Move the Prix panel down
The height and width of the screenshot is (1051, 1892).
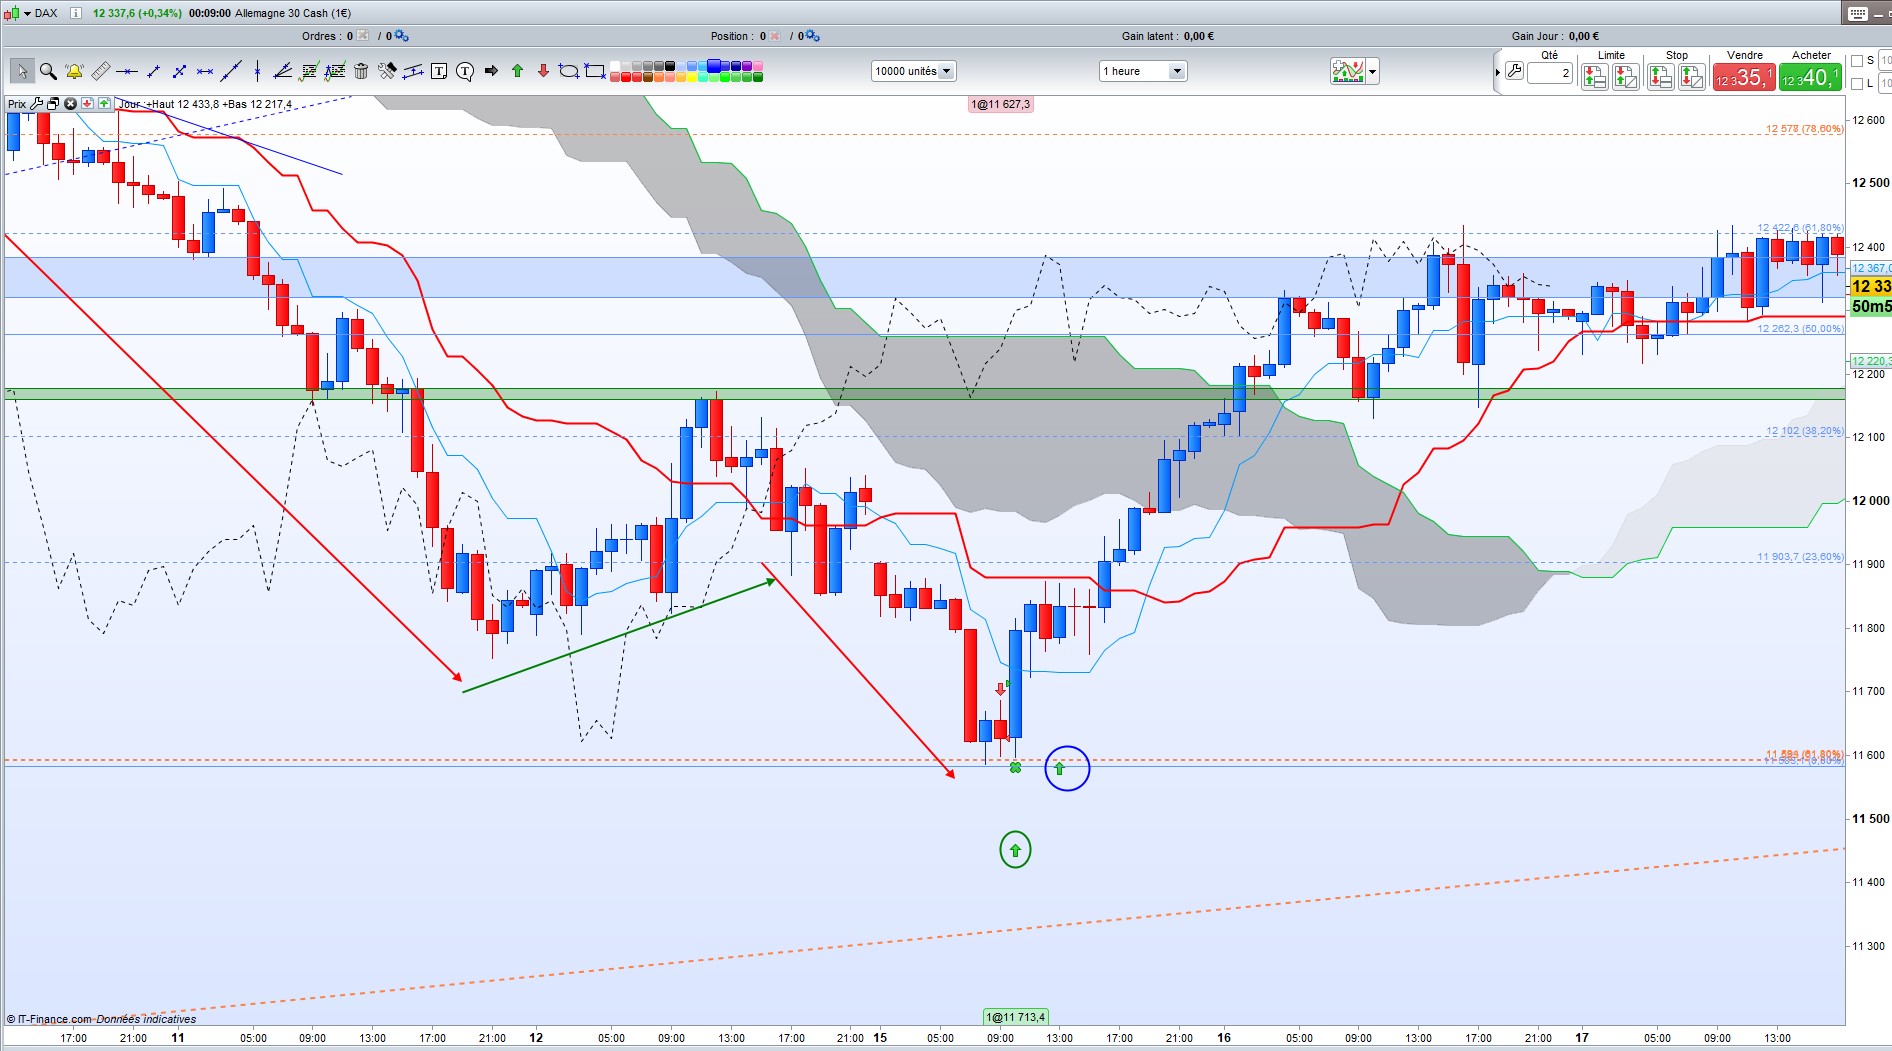point(87,104)
